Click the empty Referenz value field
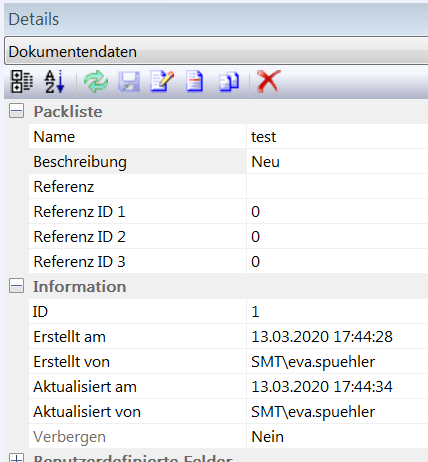 tap(337, 187)
